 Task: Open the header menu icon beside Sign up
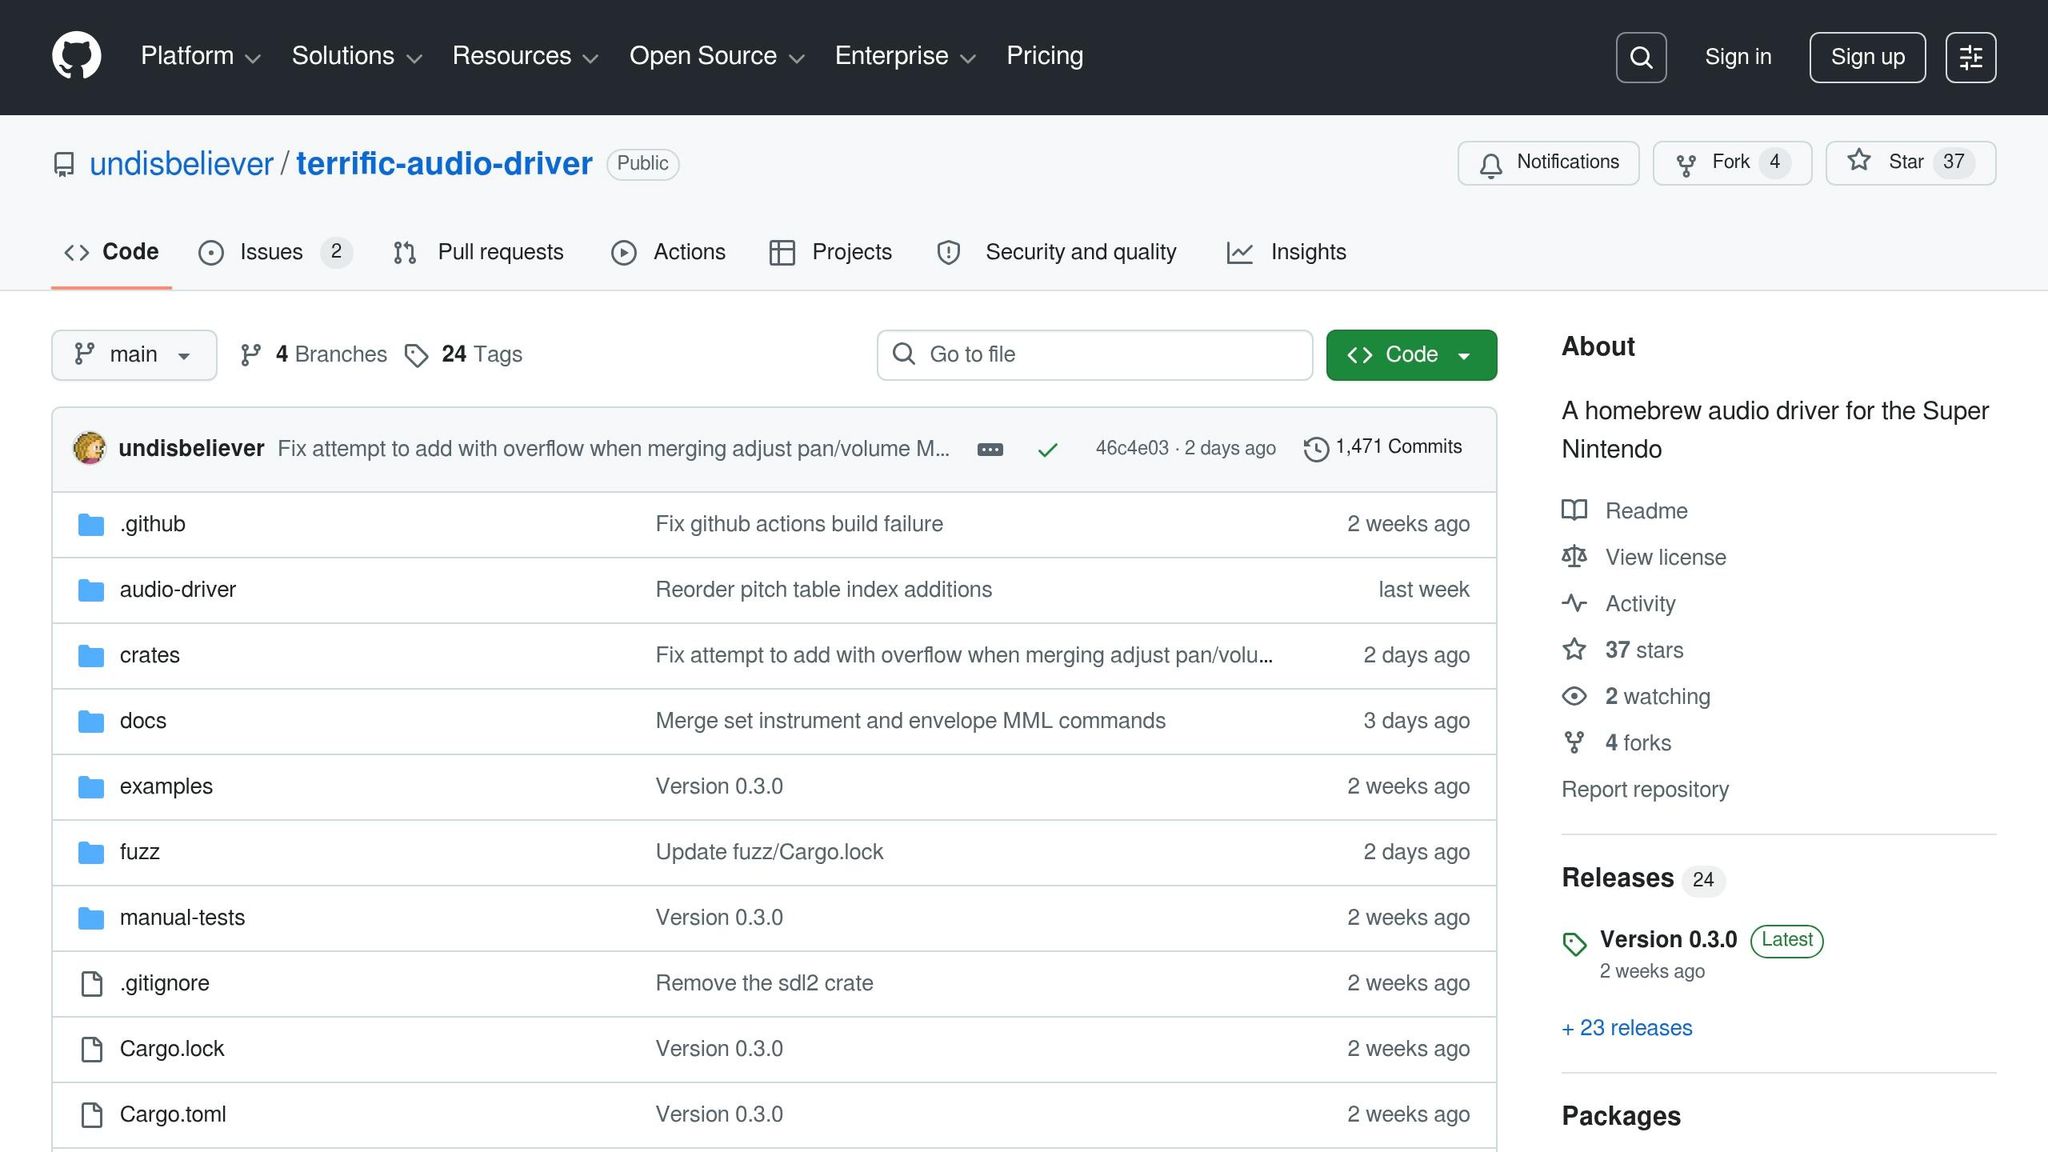pos(1971,57)
